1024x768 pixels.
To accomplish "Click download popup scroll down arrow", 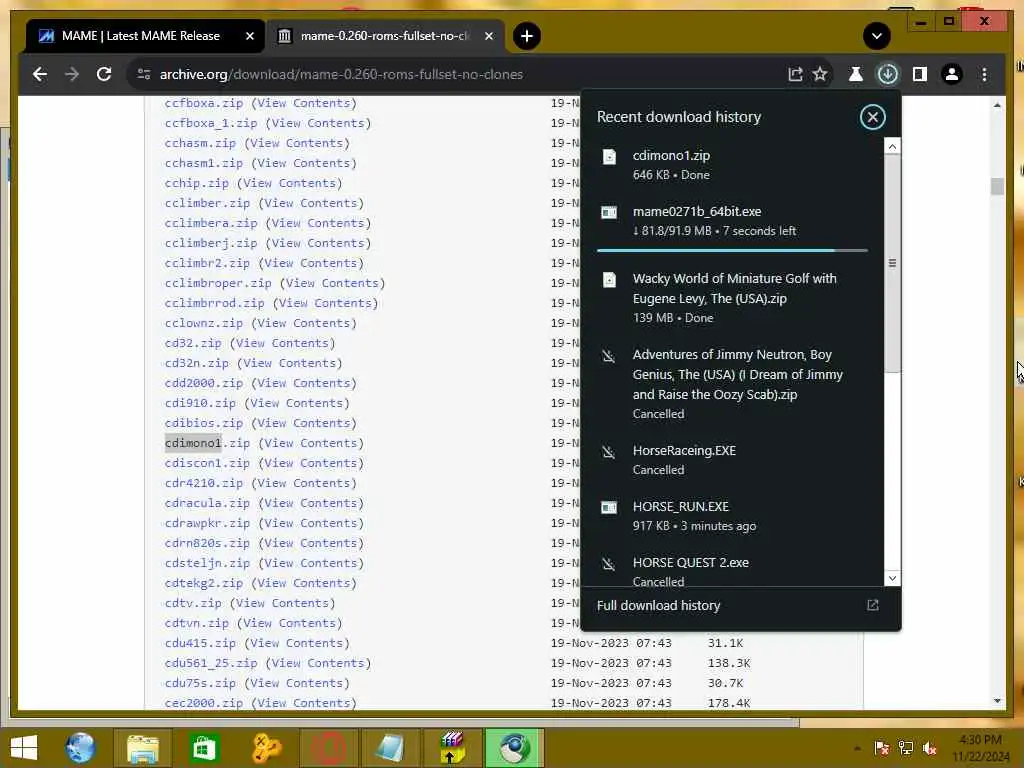I will (x=892, y=578).
